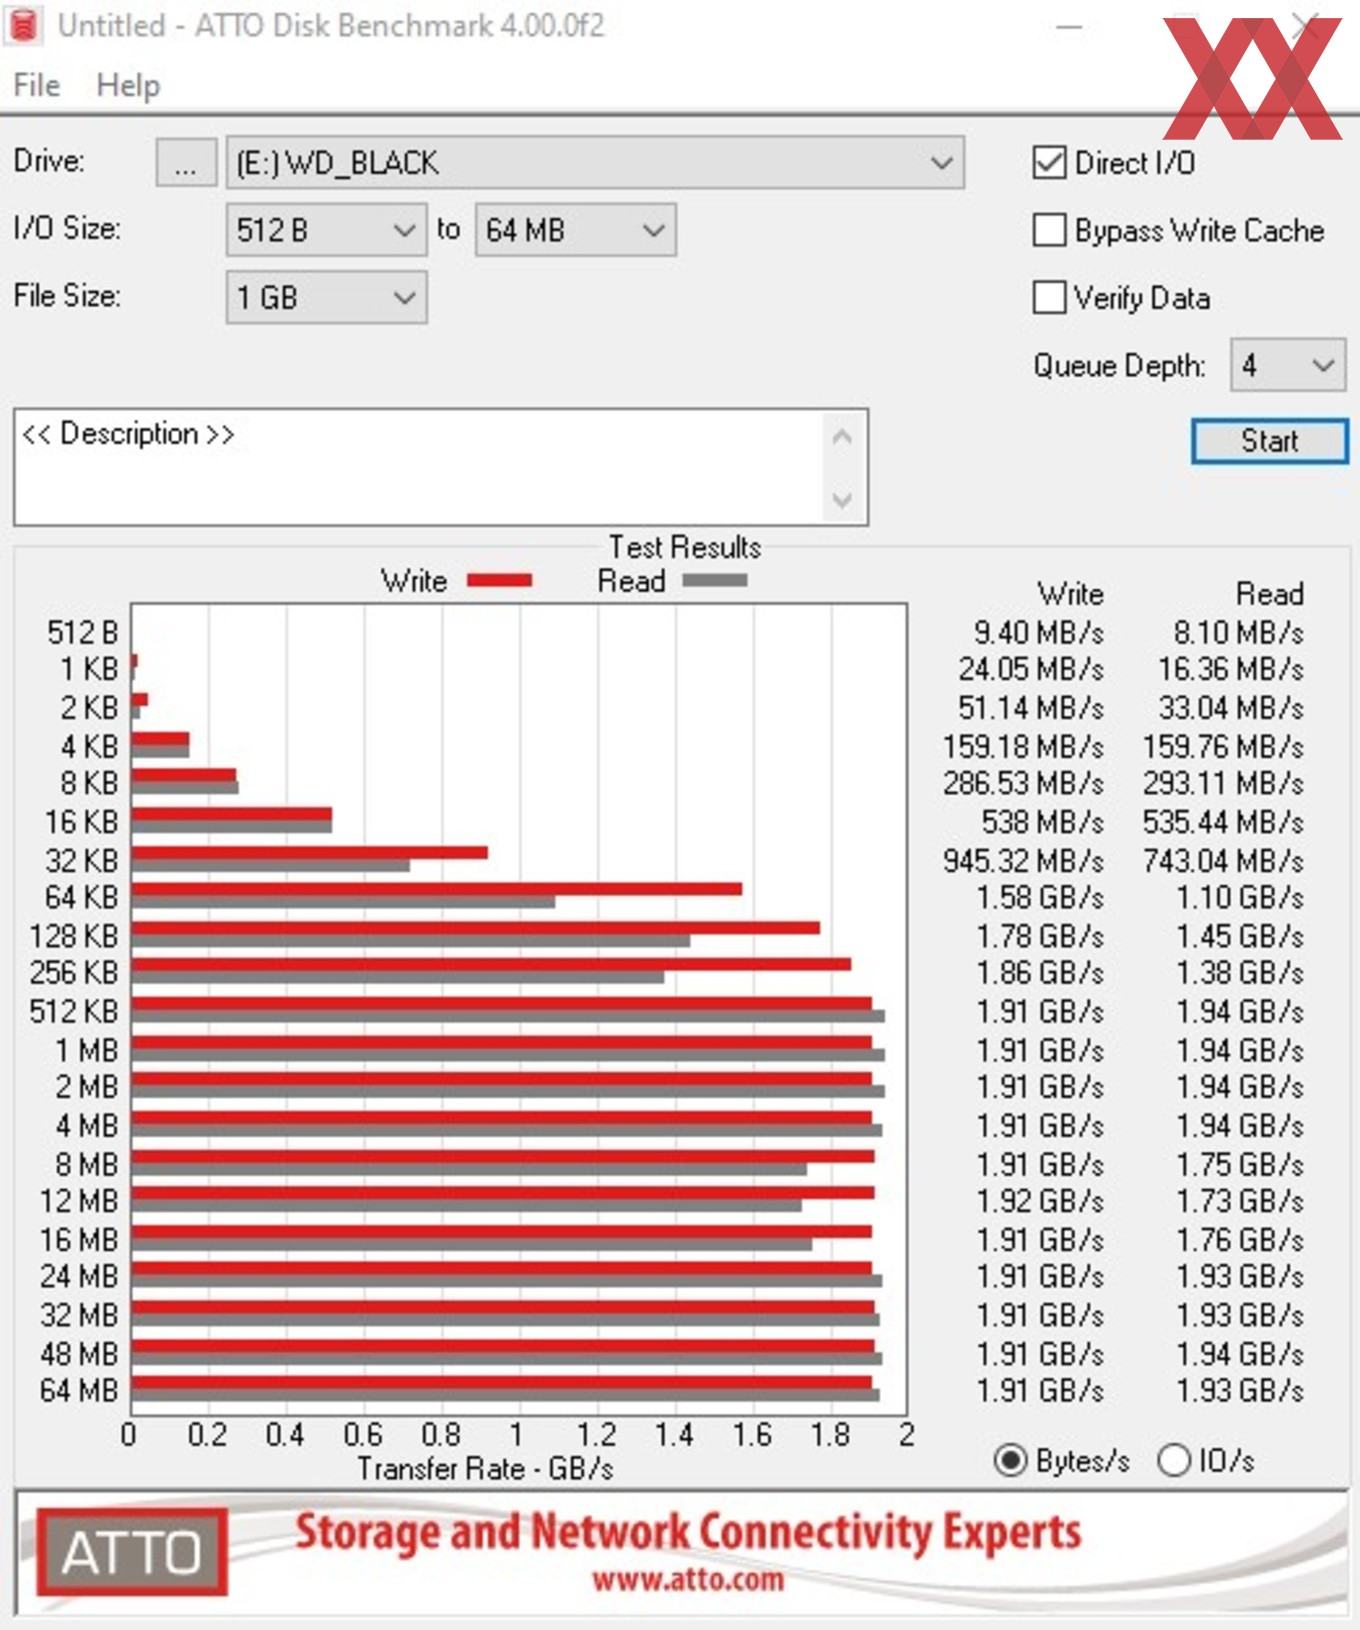Click the 743.04 MB/s read value
1360x1630 pixels.
point(1223,860)
